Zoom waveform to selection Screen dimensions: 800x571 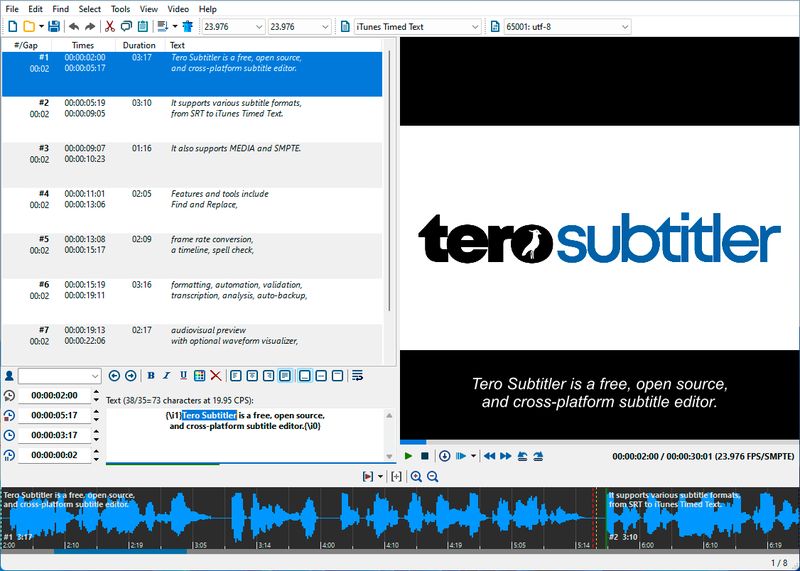click(396, 477)
